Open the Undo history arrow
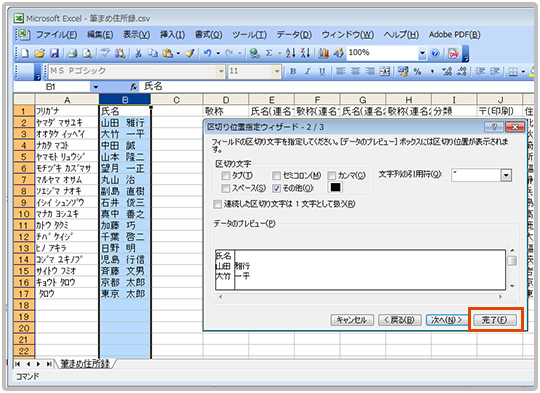The height and width of the screenshot is (393, 540). click(218, 53)
